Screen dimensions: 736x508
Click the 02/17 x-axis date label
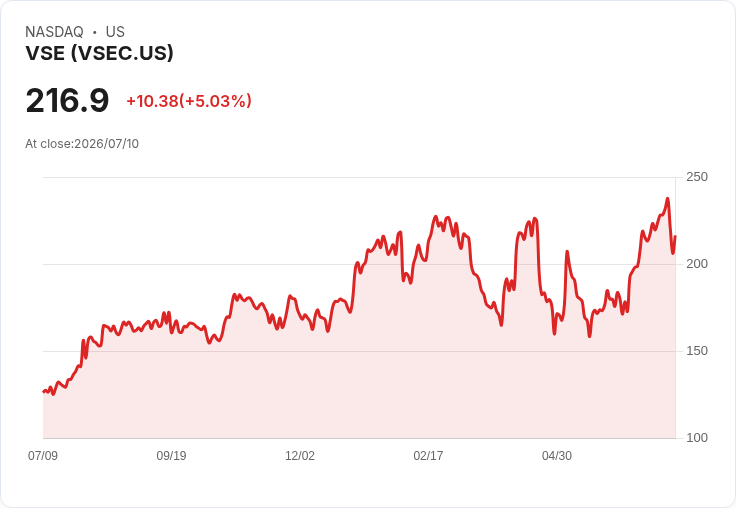coord(428,456)
